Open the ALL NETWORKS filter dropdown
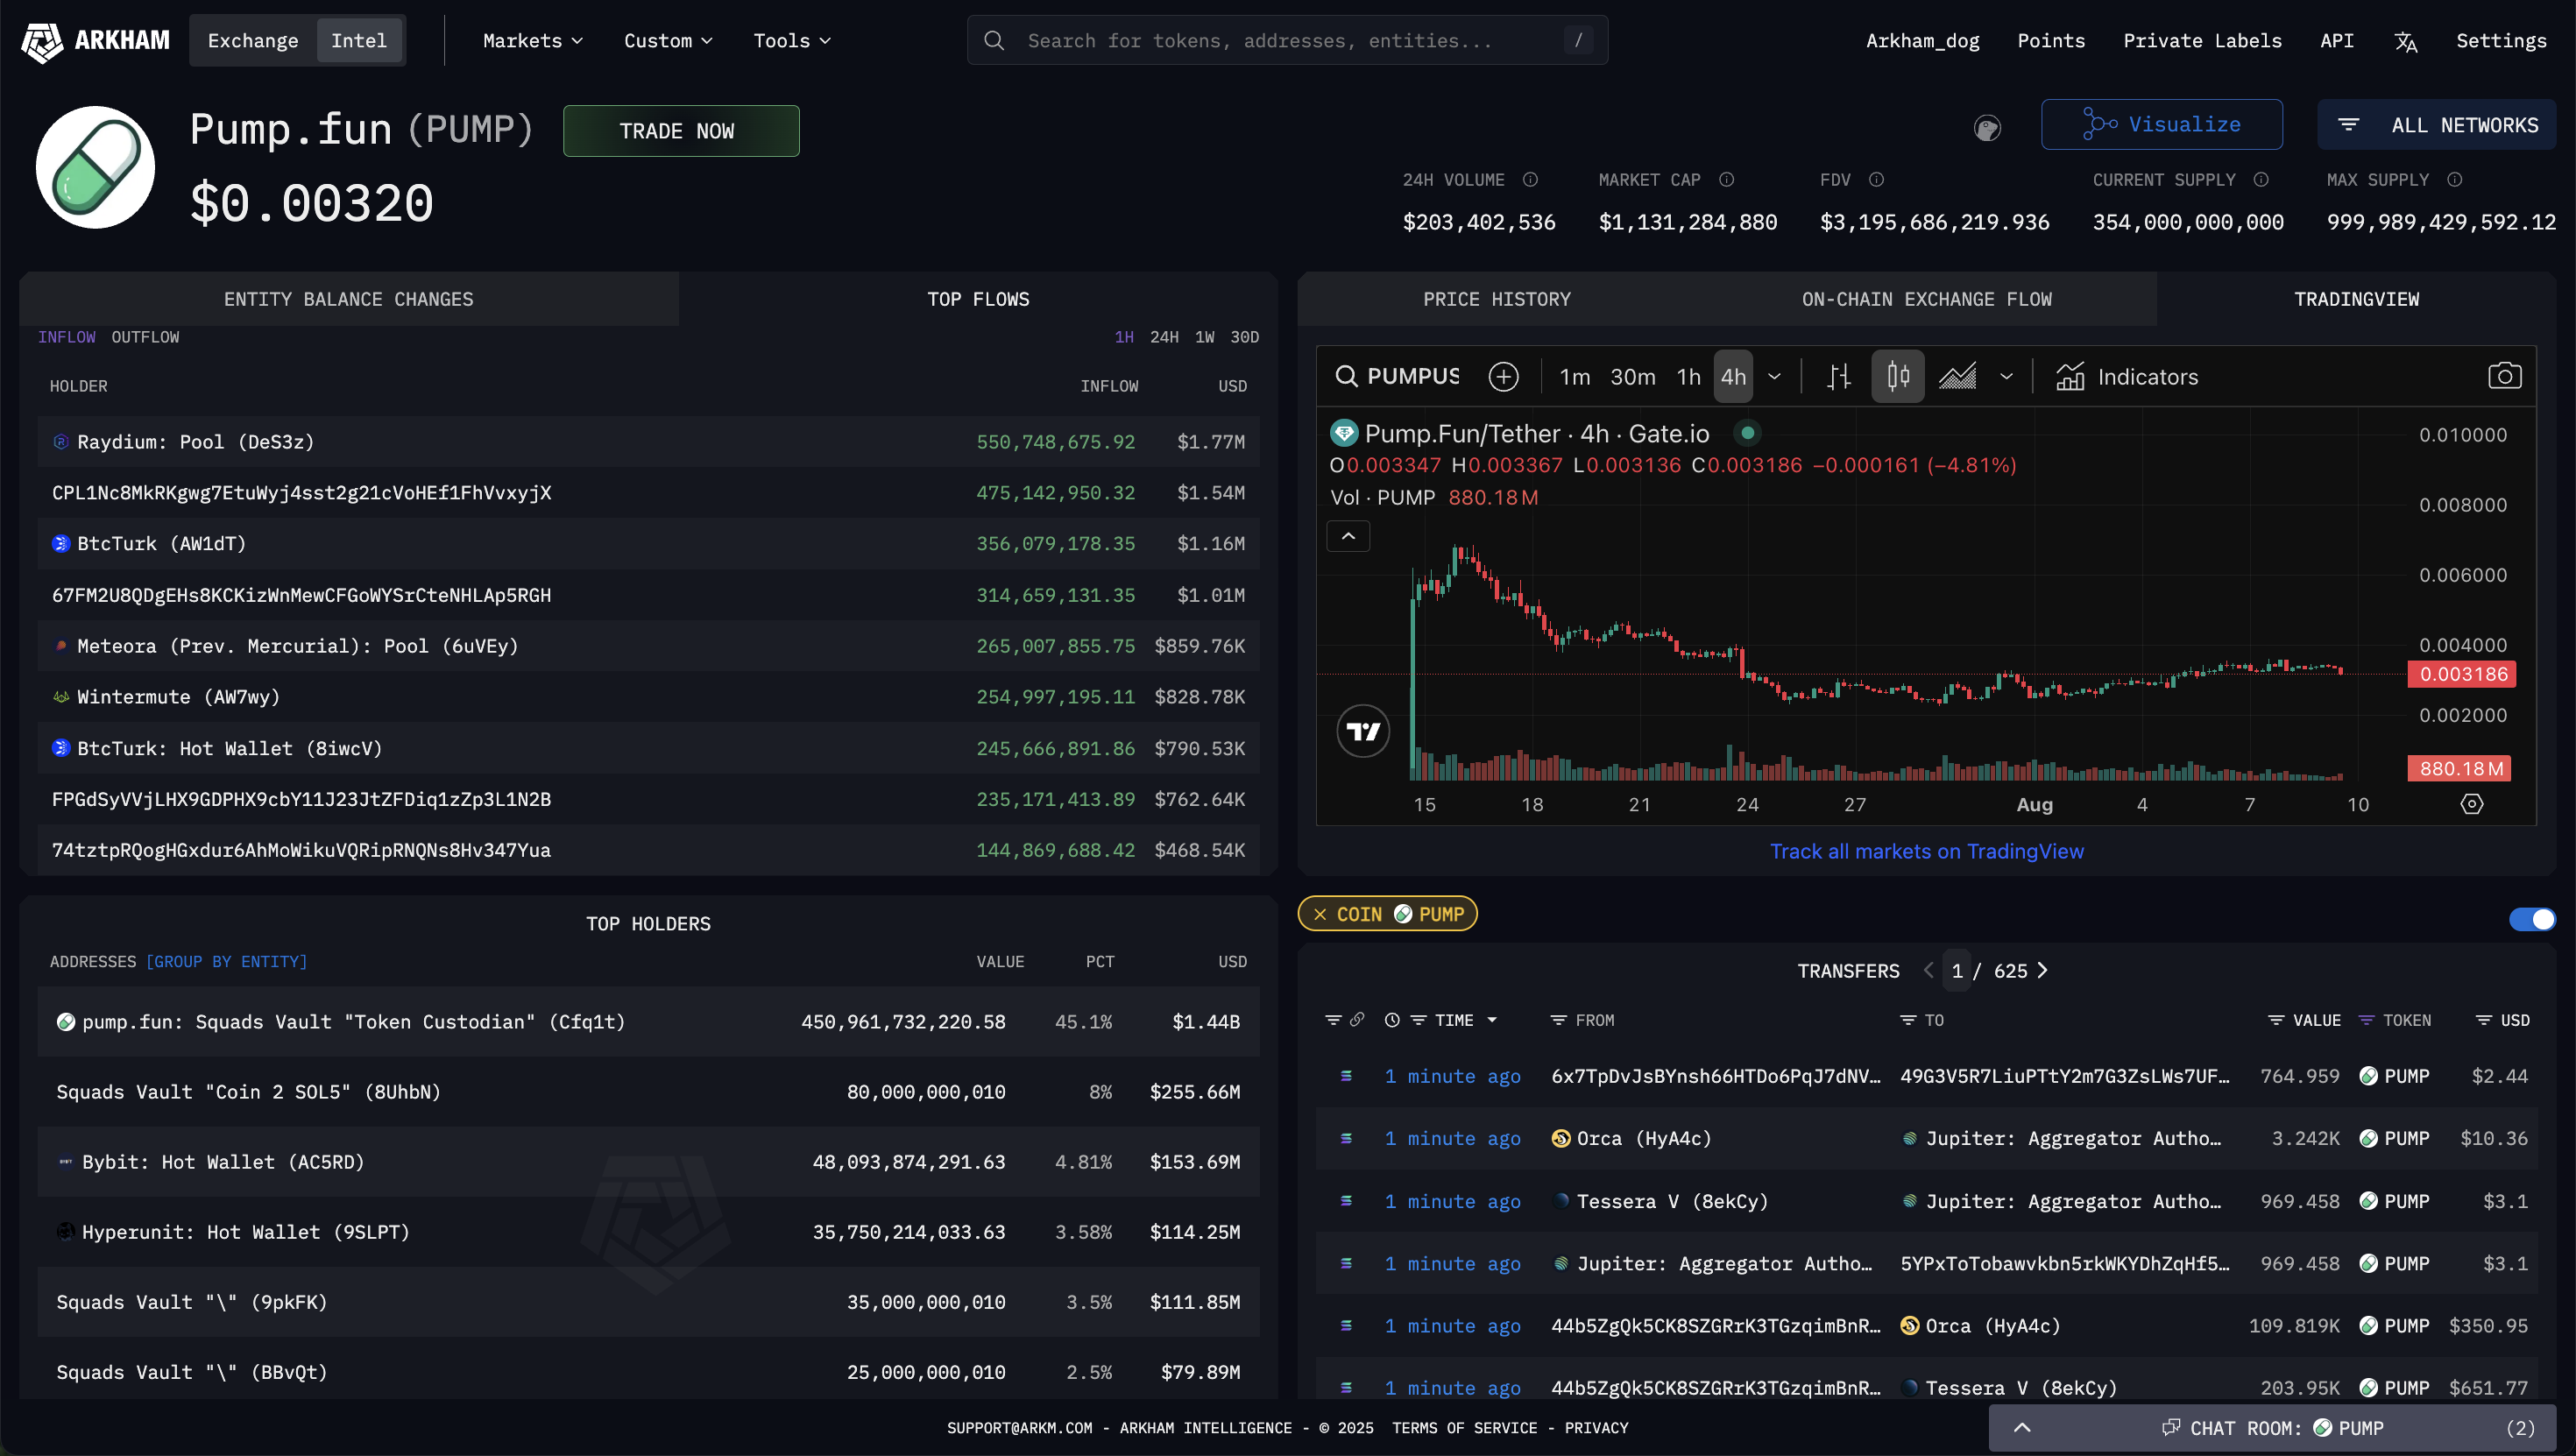 click(x=2436, y=125)
